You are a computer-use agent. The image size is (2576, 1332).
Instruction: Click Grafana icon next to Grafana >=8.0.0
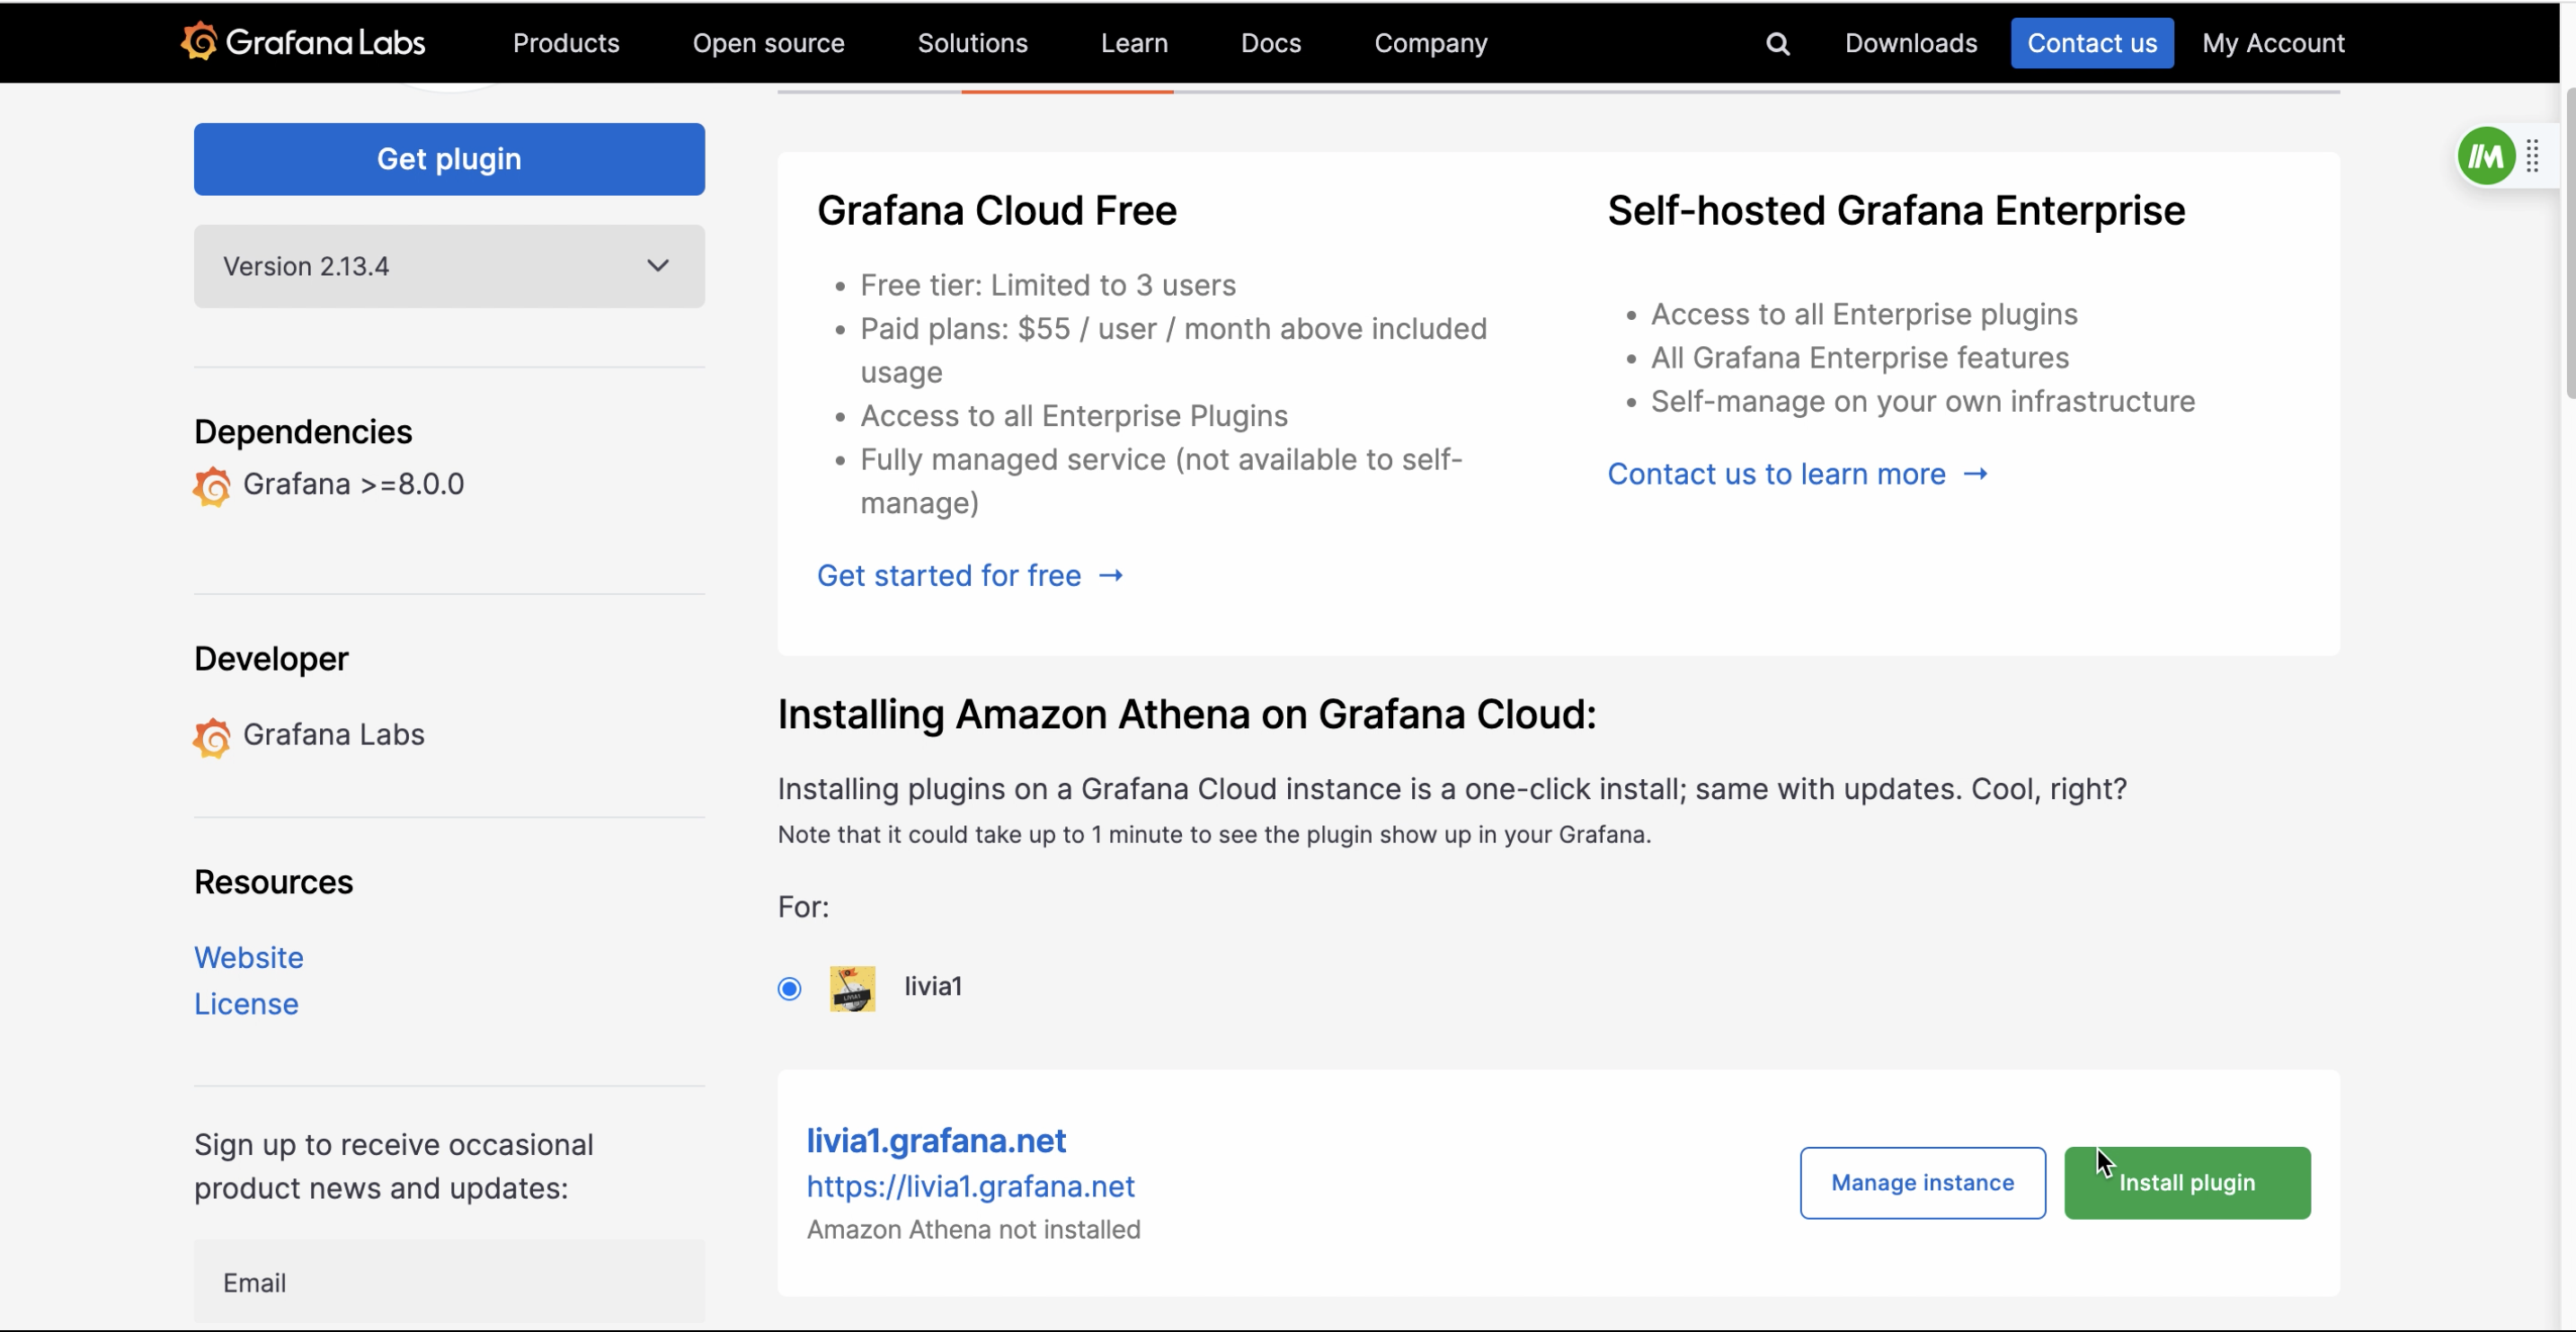point(212,486)
